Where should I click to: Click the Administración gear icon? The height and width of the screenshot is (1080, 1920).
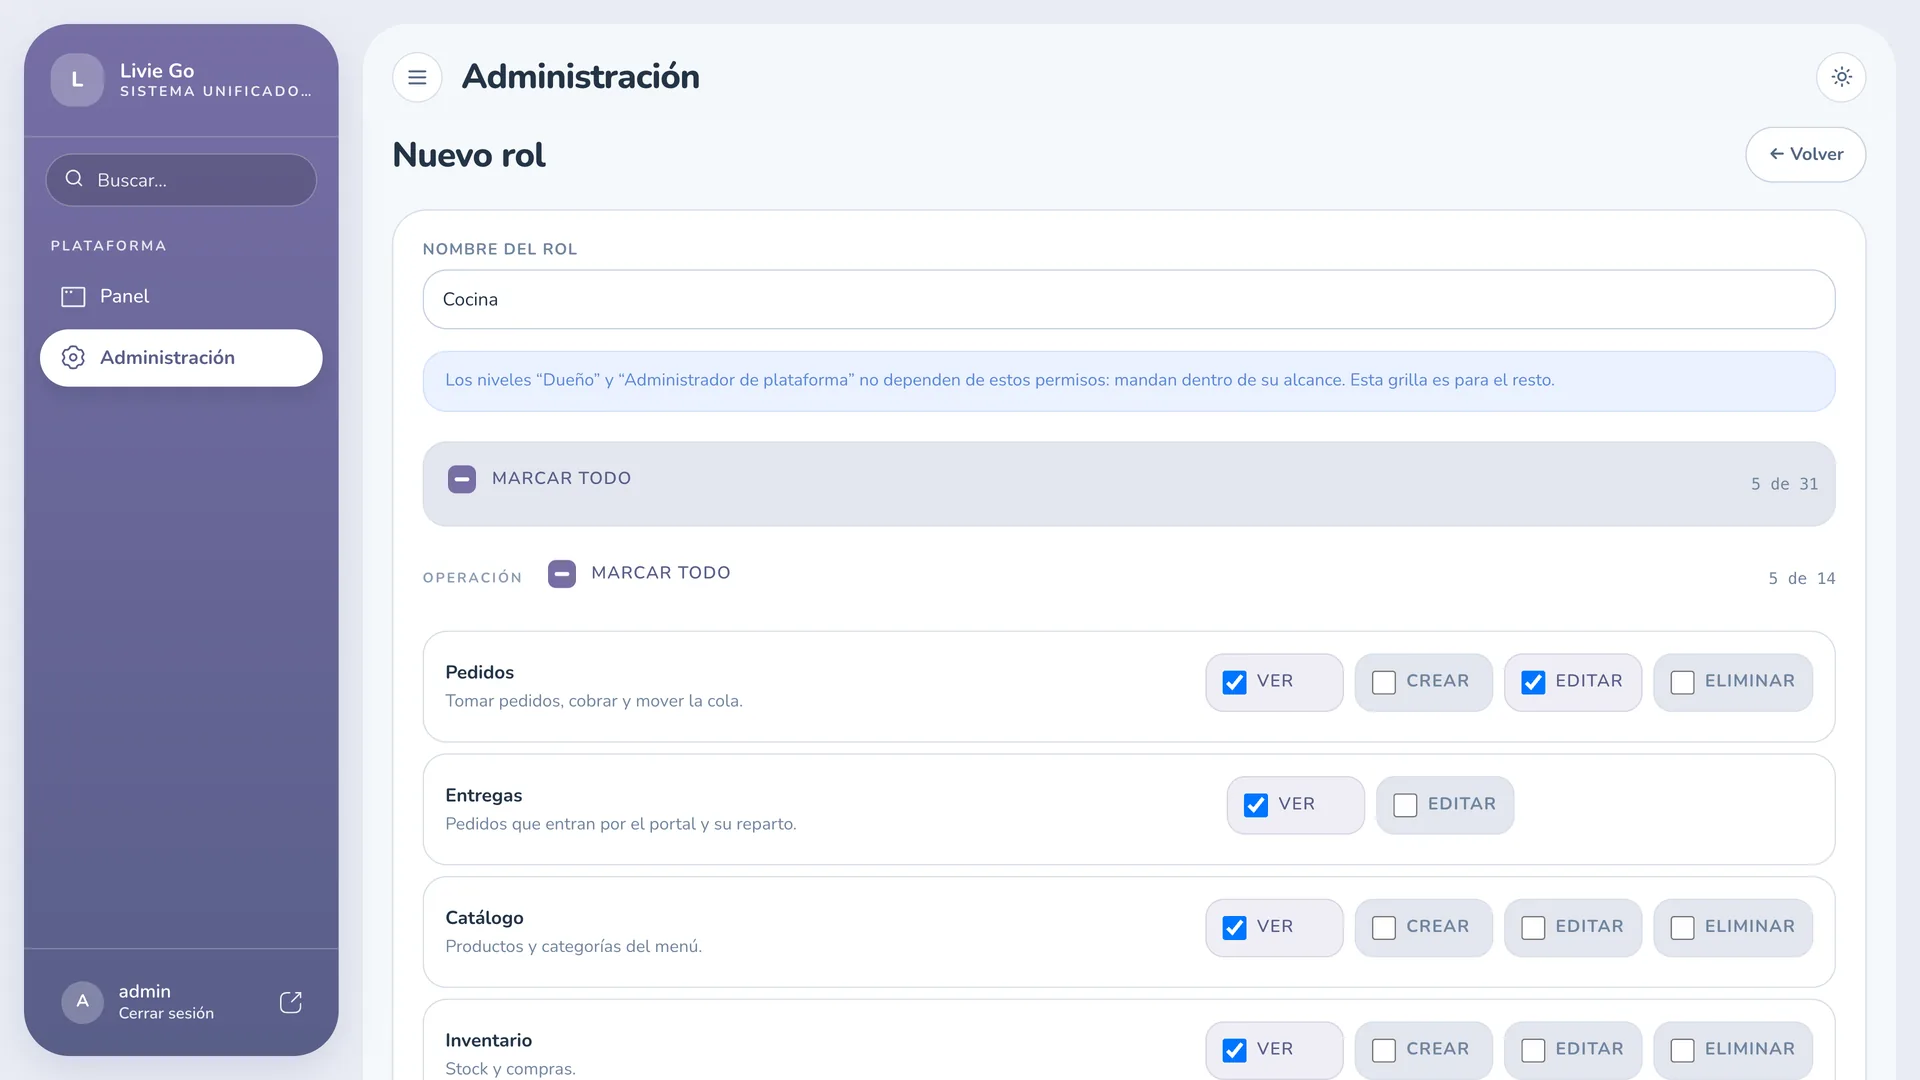tap(73, 358)
